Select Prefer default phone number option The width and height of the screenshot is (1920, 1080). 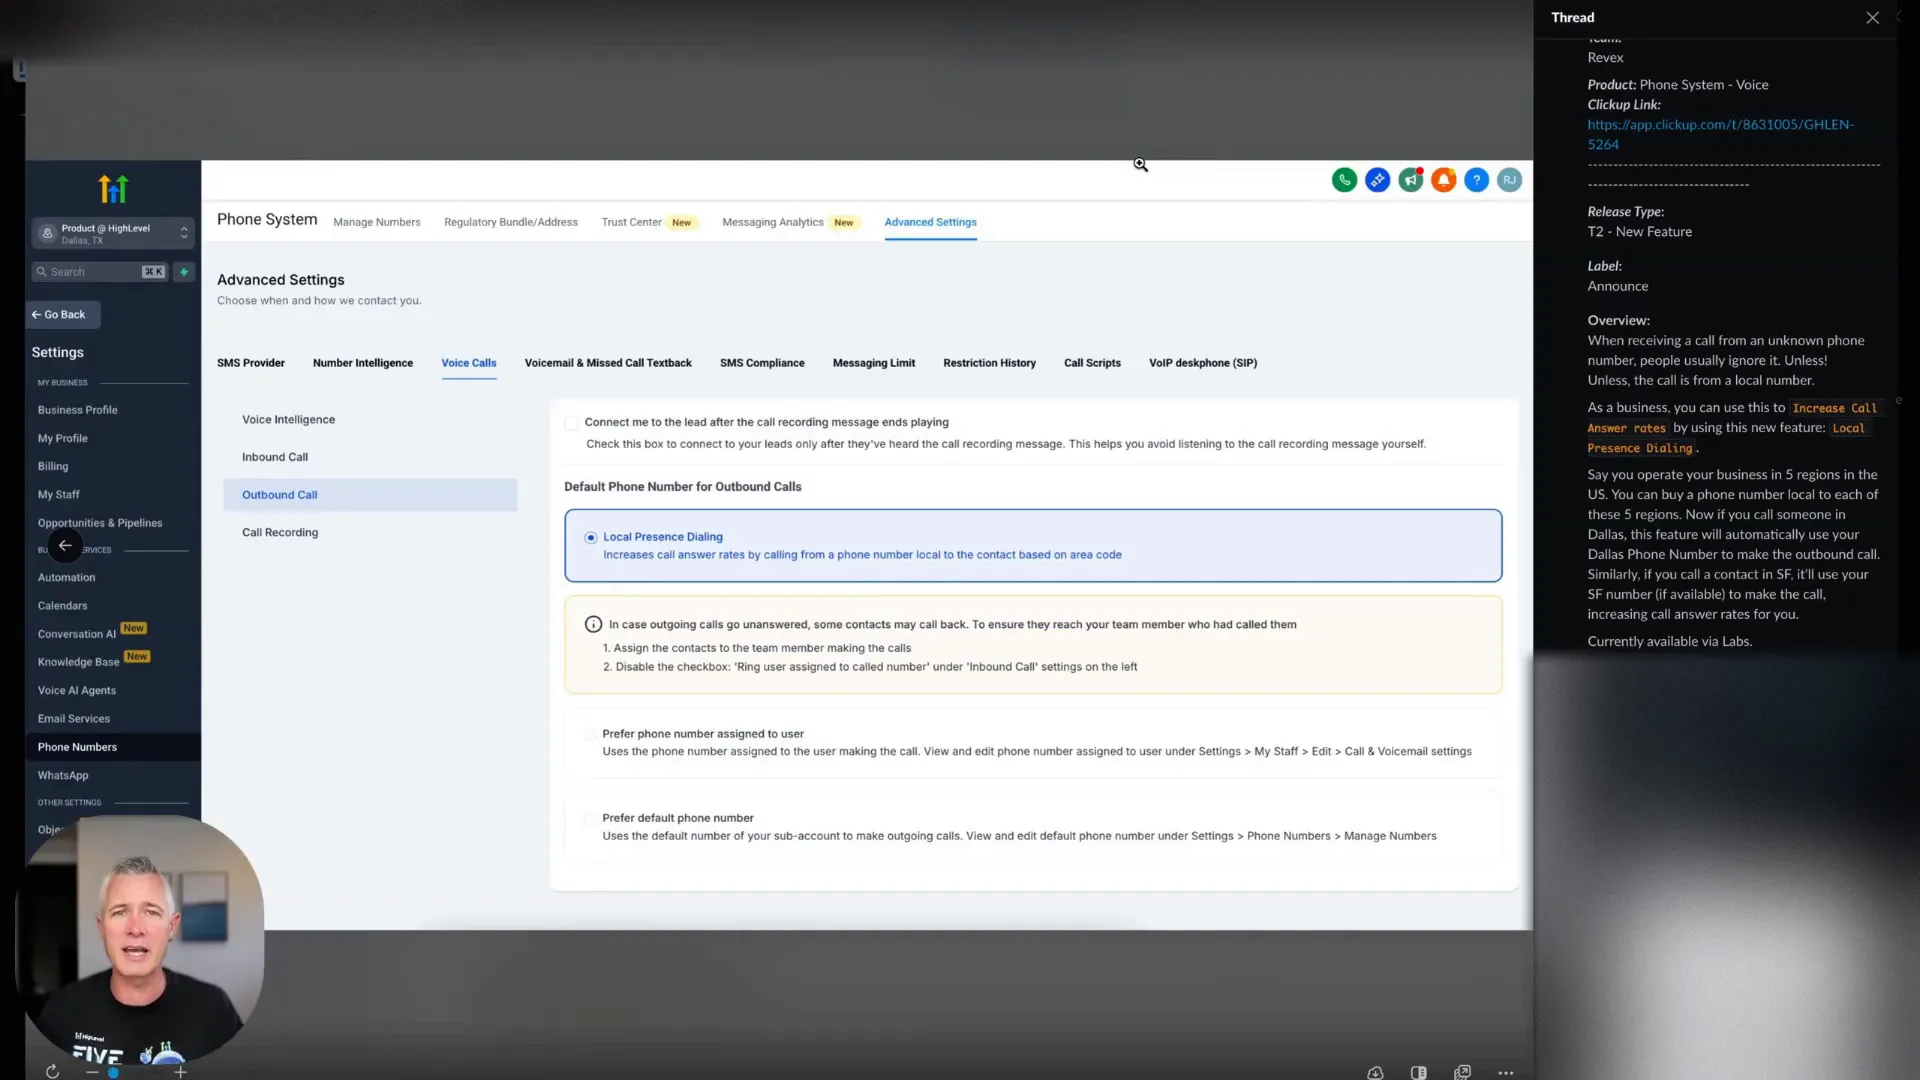(x=589, y=818)
